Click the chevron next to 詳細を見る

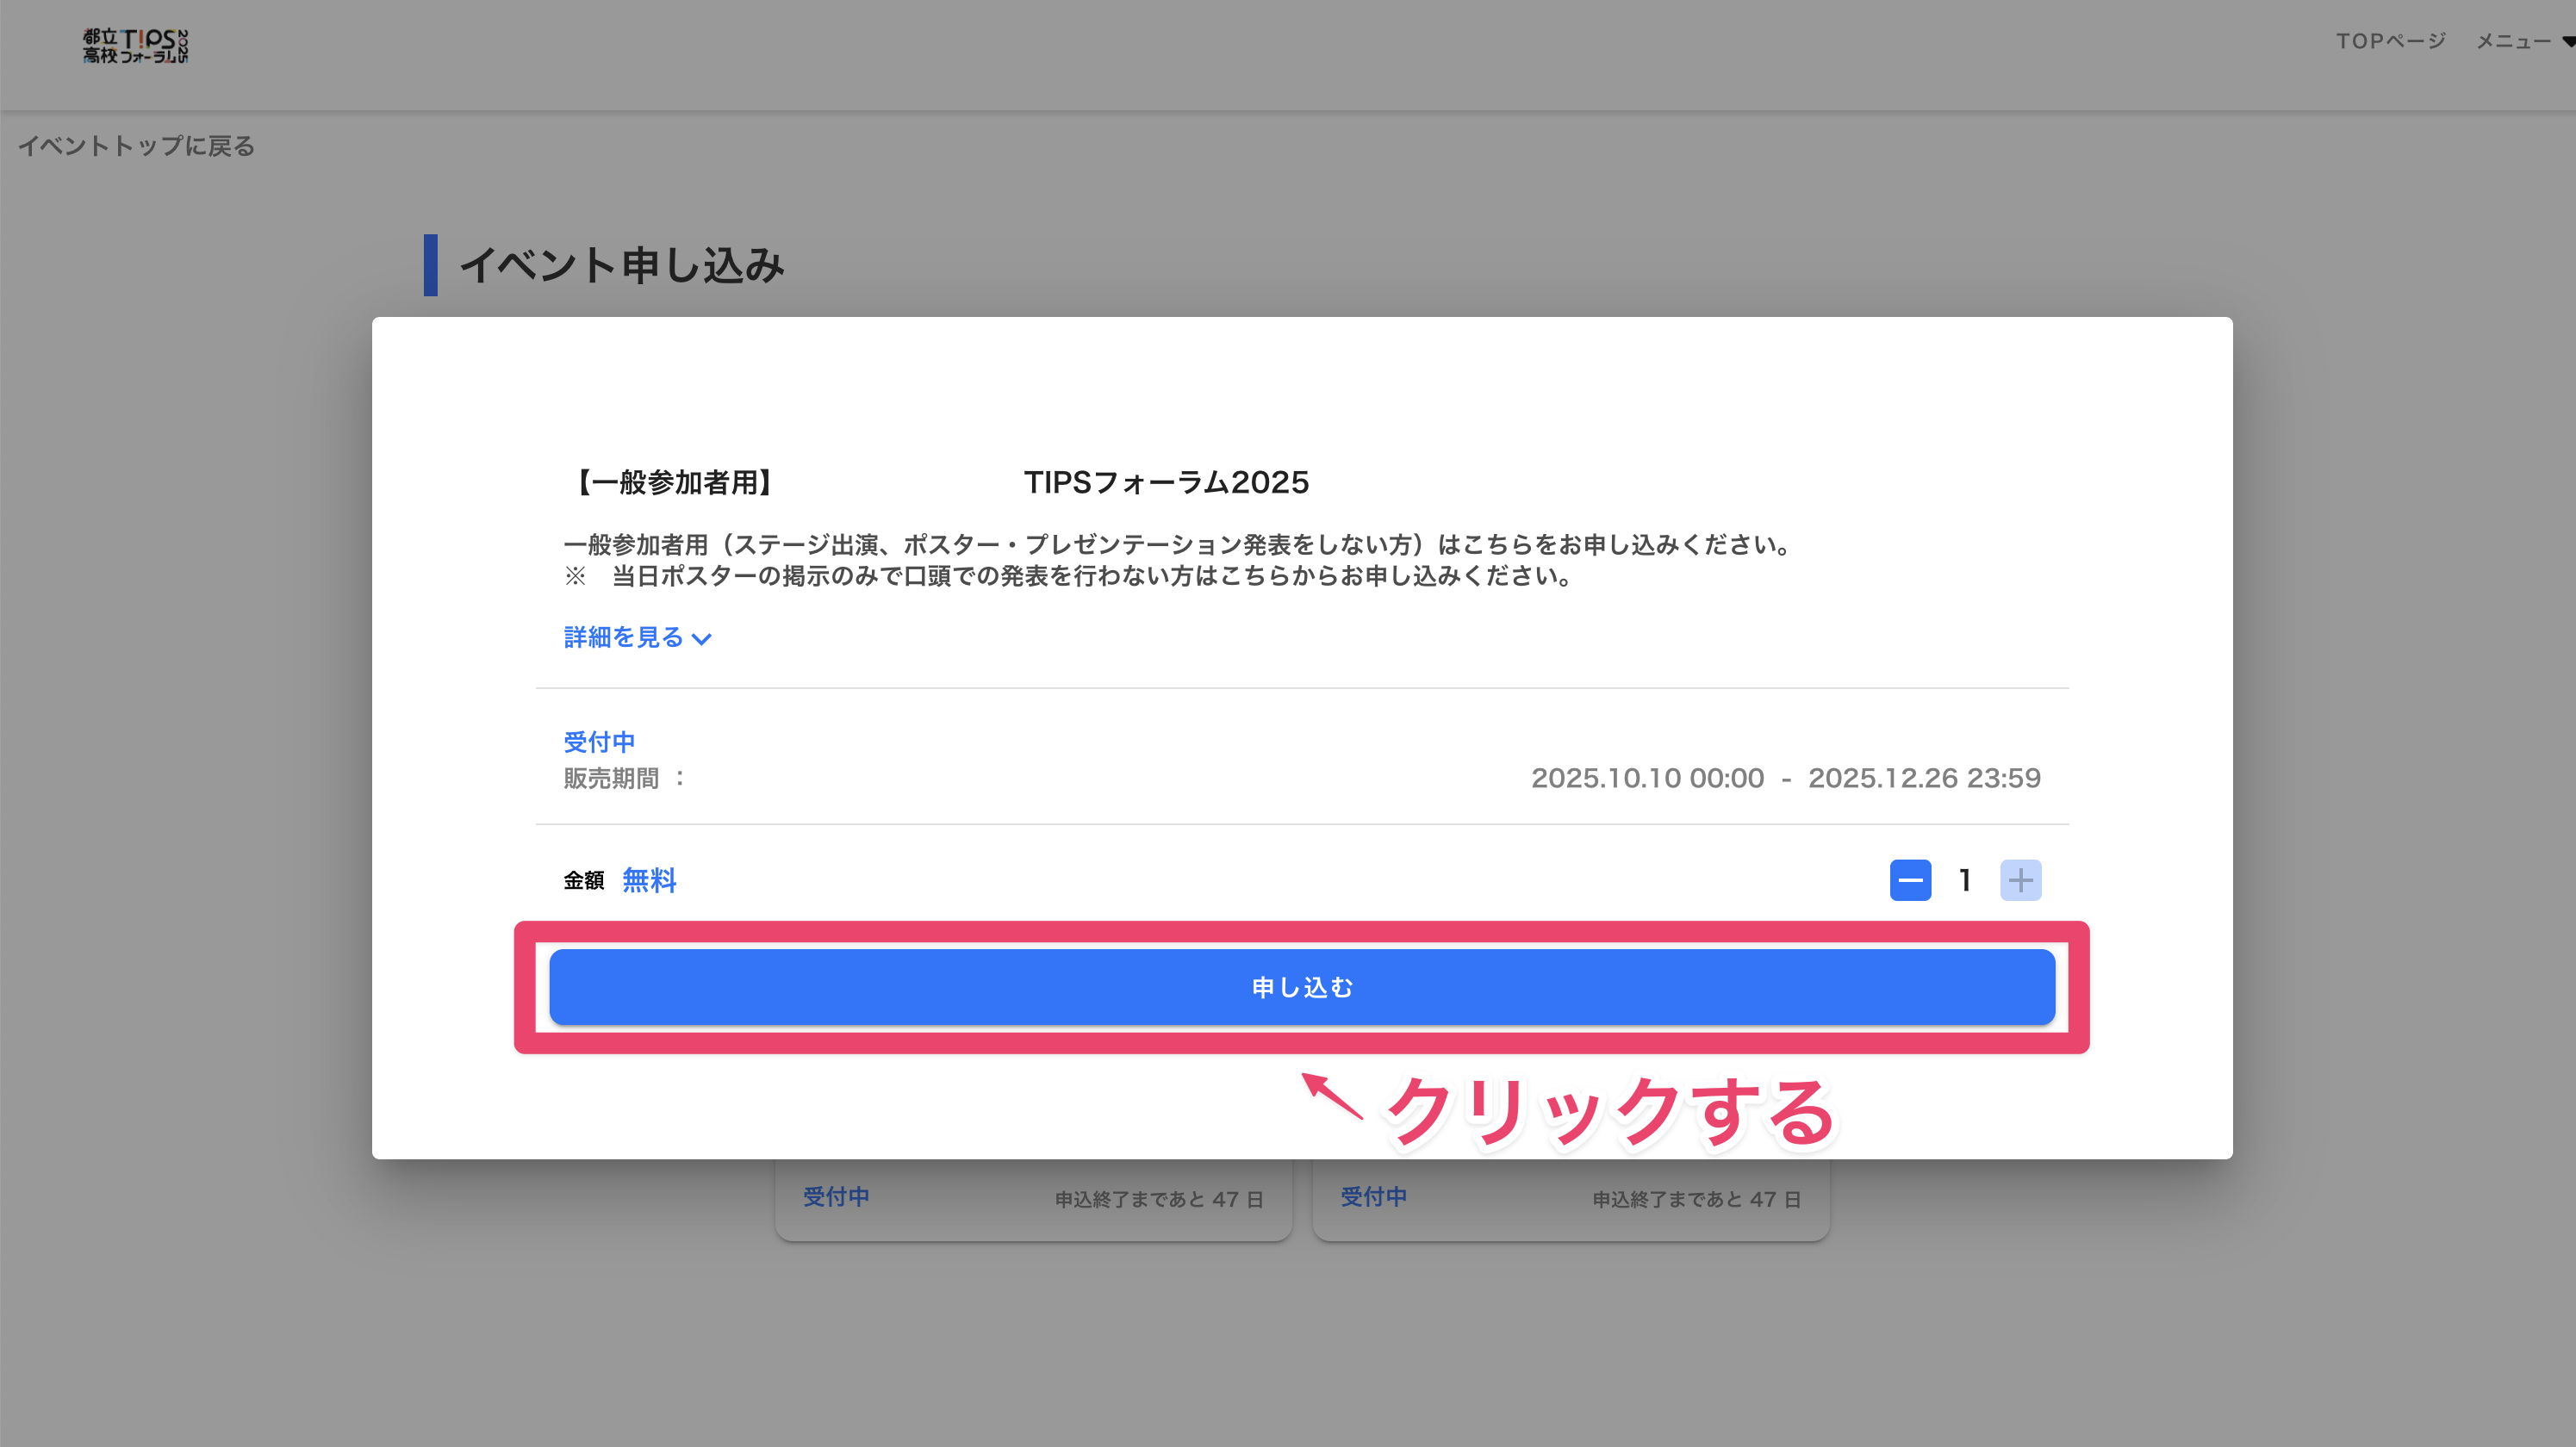703,638
